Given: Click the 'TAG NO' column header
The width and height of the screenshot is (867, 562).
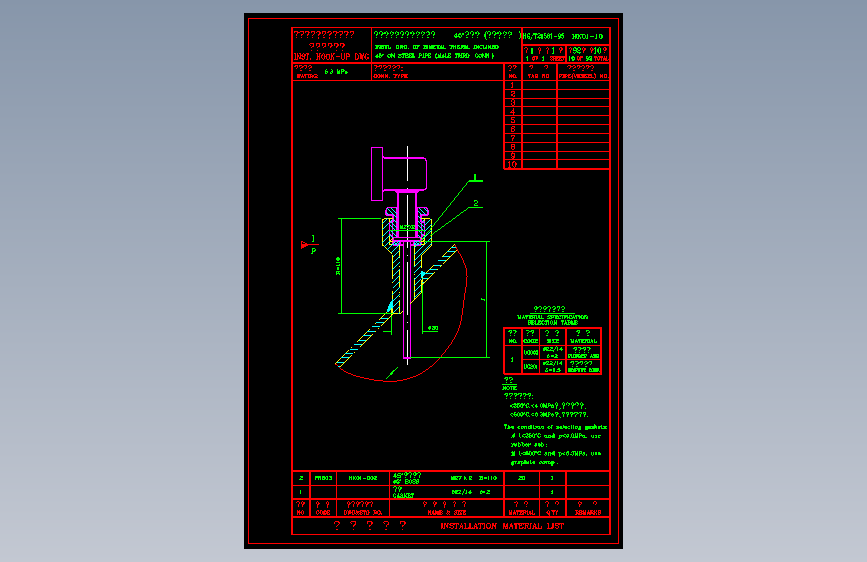Looking at the screenshot, I should tap(539, 76).
